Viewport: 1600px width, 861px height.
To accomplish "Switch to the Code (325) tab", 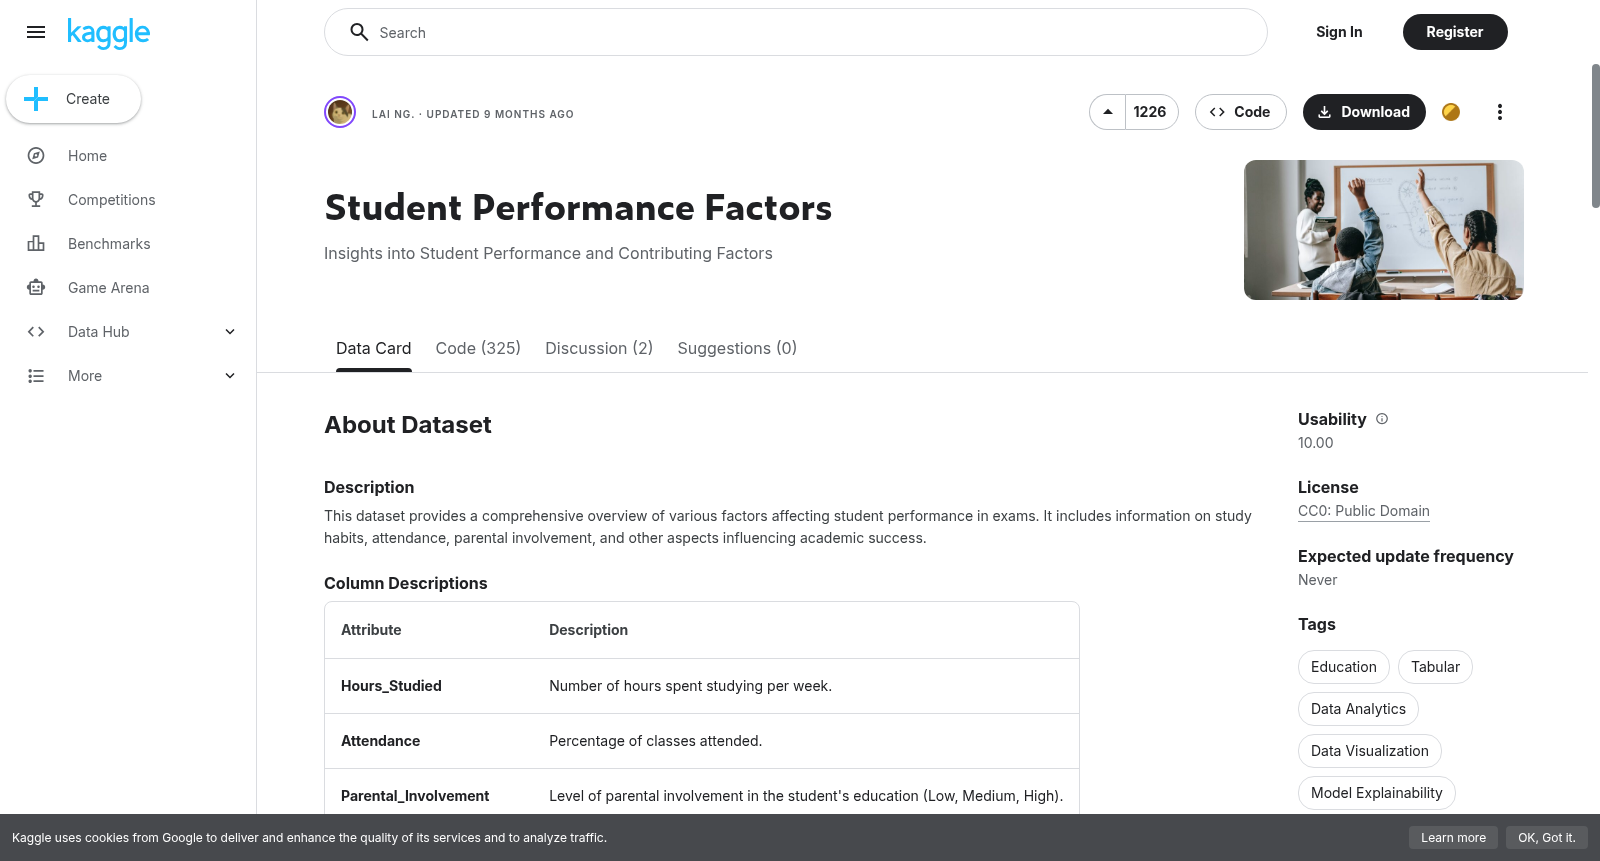I will coord(478,348).
